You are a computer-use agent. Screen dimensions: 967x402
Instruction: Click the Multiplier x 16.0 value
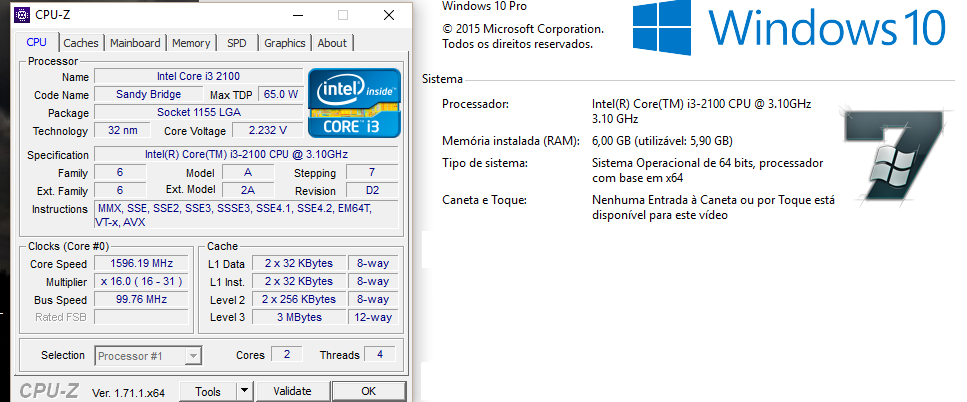click(141, 281)
